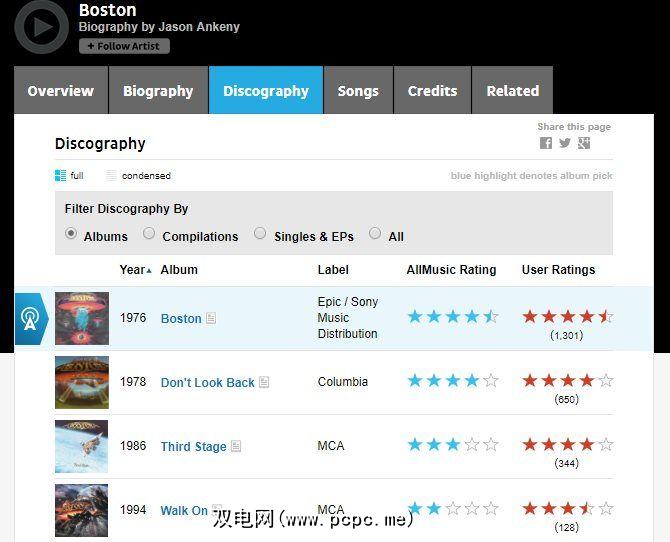Click the (128) user ratings count

point(567,527)
